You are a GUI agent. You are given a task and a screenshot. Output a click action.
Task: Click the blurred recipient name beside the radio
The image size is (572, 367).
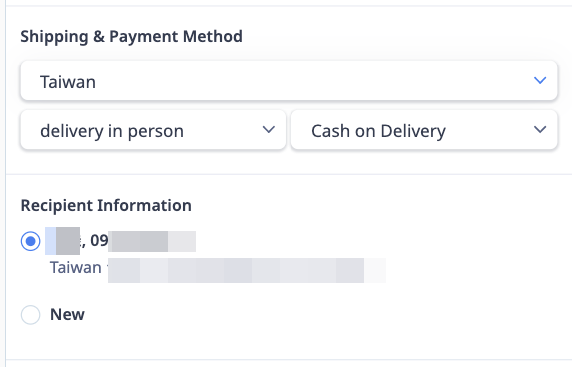click(62, 241)
